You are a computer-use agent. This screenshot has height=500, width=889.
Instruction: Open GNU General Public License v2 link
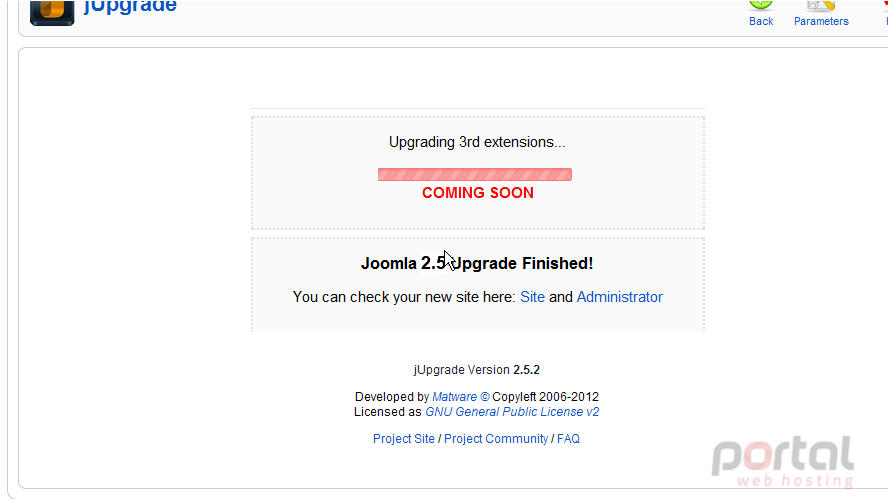(512, 412)
